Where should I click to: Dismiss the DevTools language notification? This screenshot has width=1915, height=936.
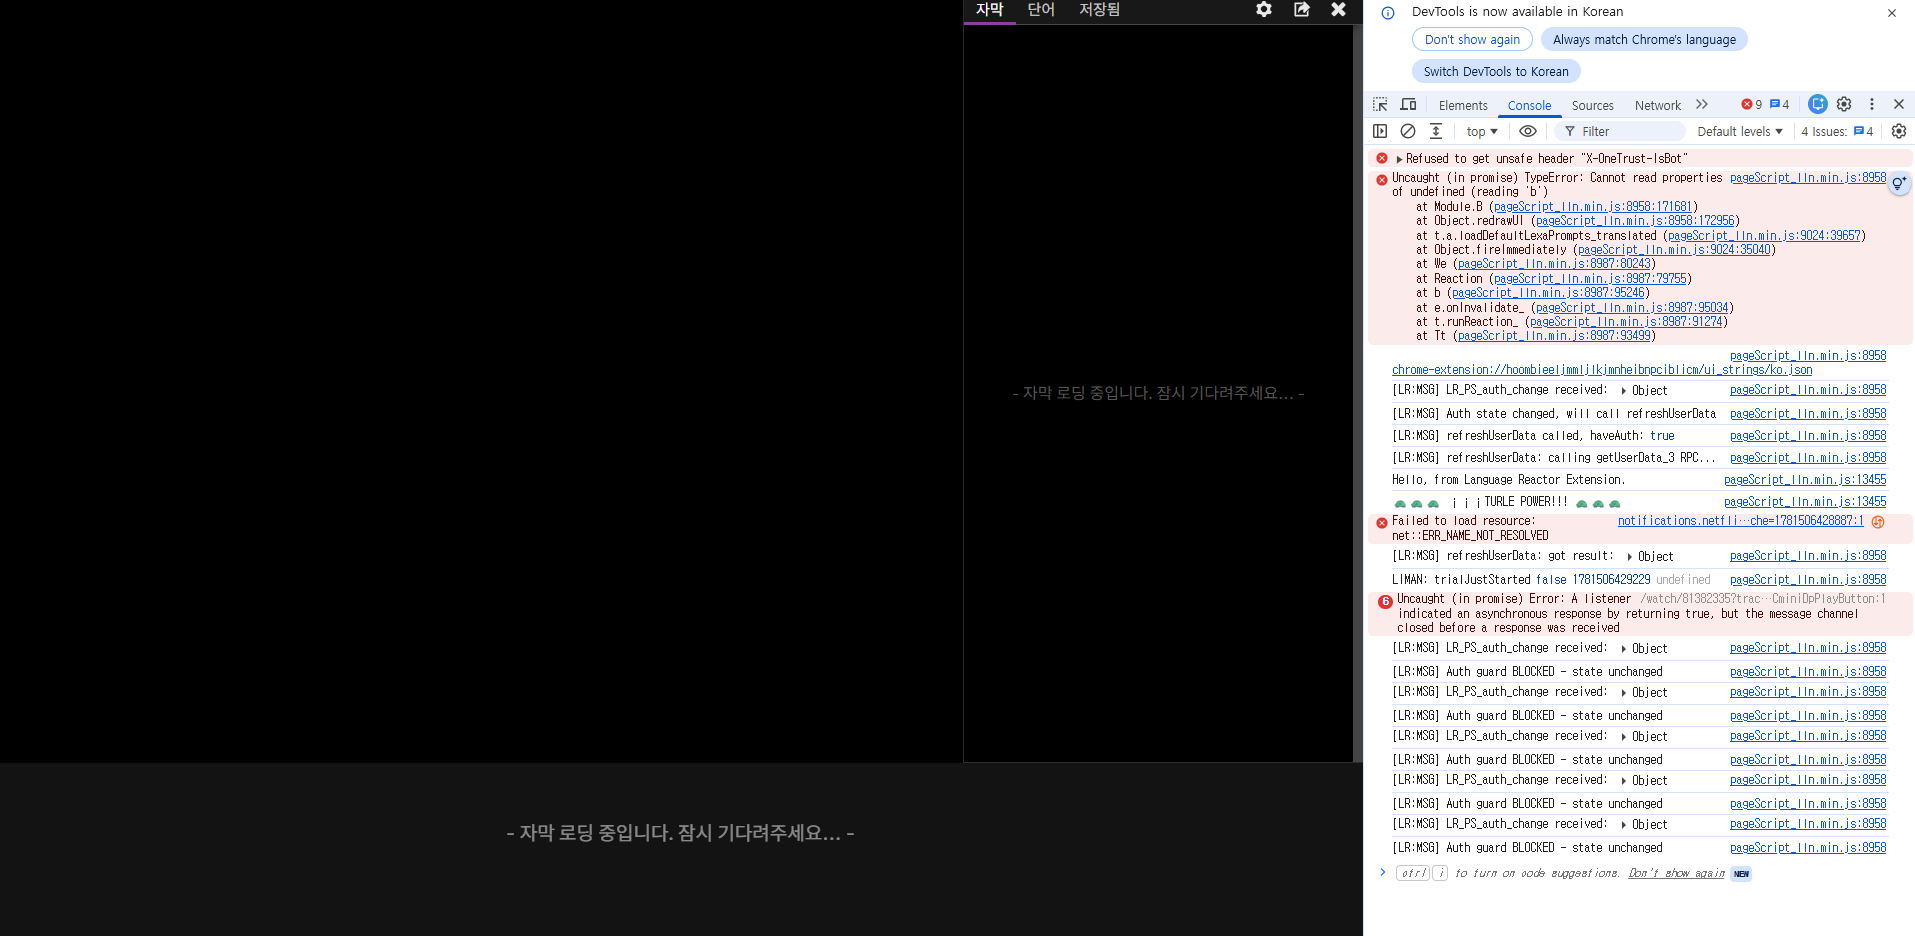coord(1892,13)
